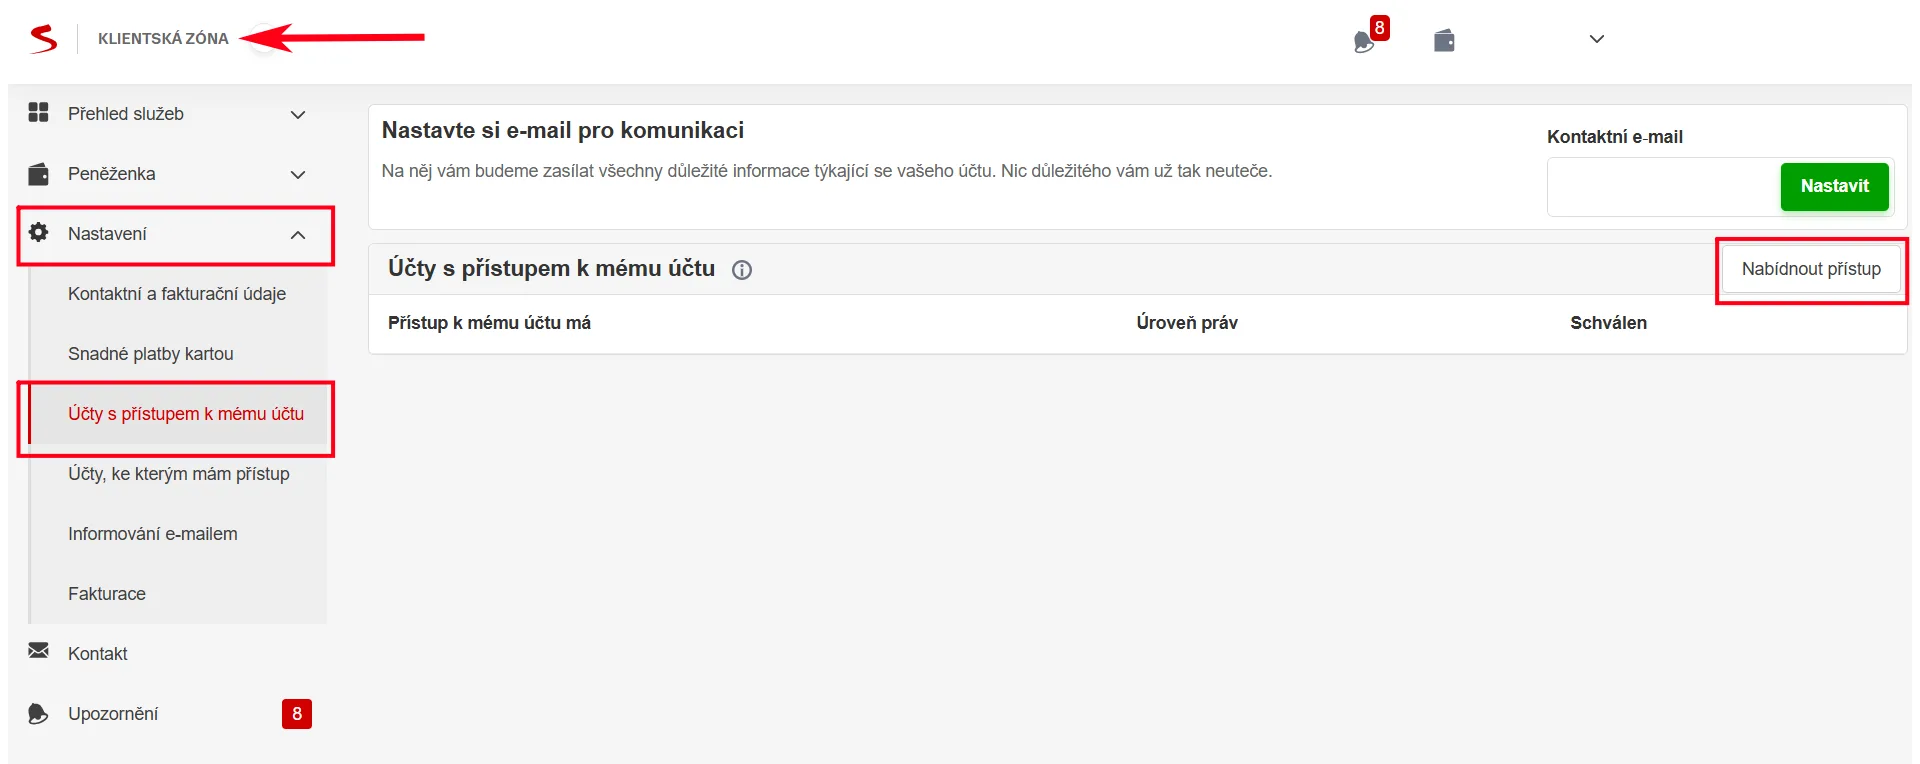Open the Kontakt menu item

coord(98,654)
